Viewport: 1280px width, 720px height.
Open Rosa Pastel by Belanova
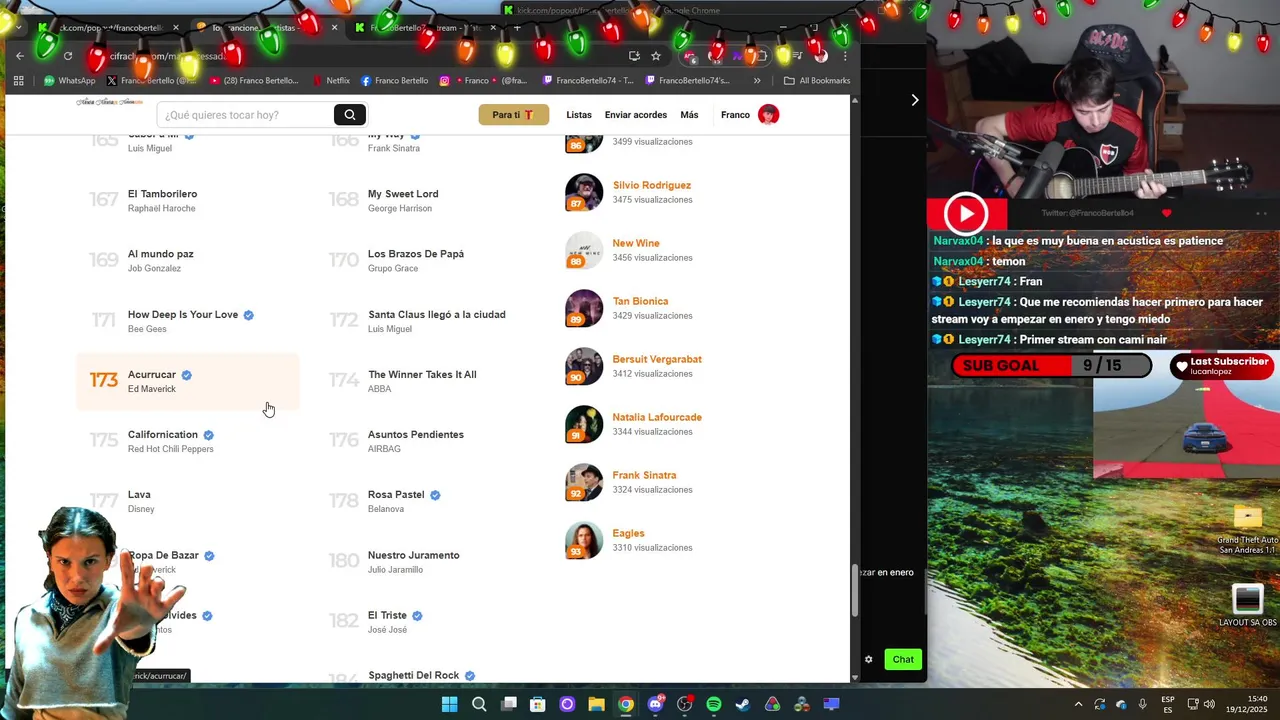(396, 495)
